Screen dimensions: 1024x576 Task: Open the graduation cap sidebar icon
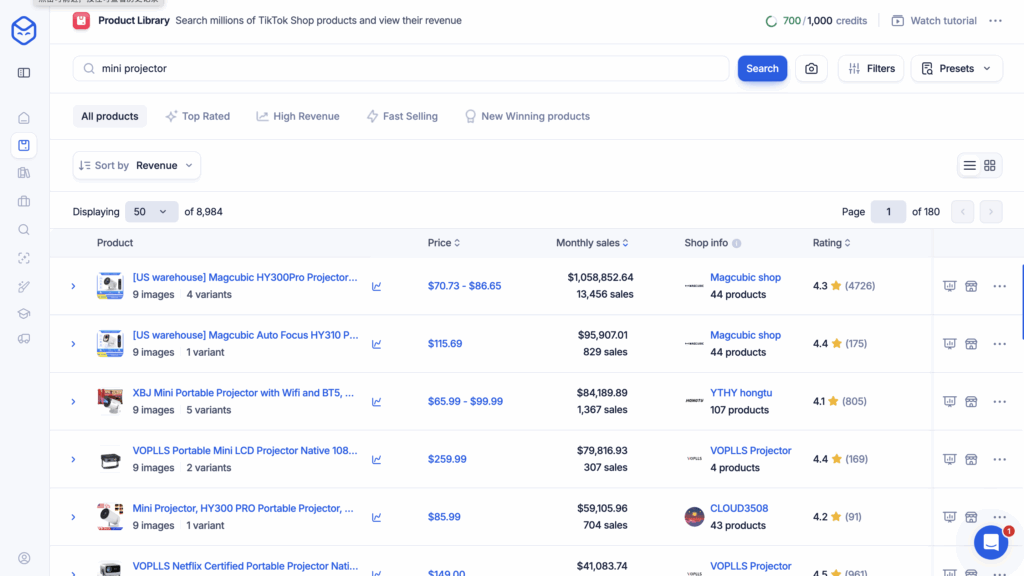24,313
